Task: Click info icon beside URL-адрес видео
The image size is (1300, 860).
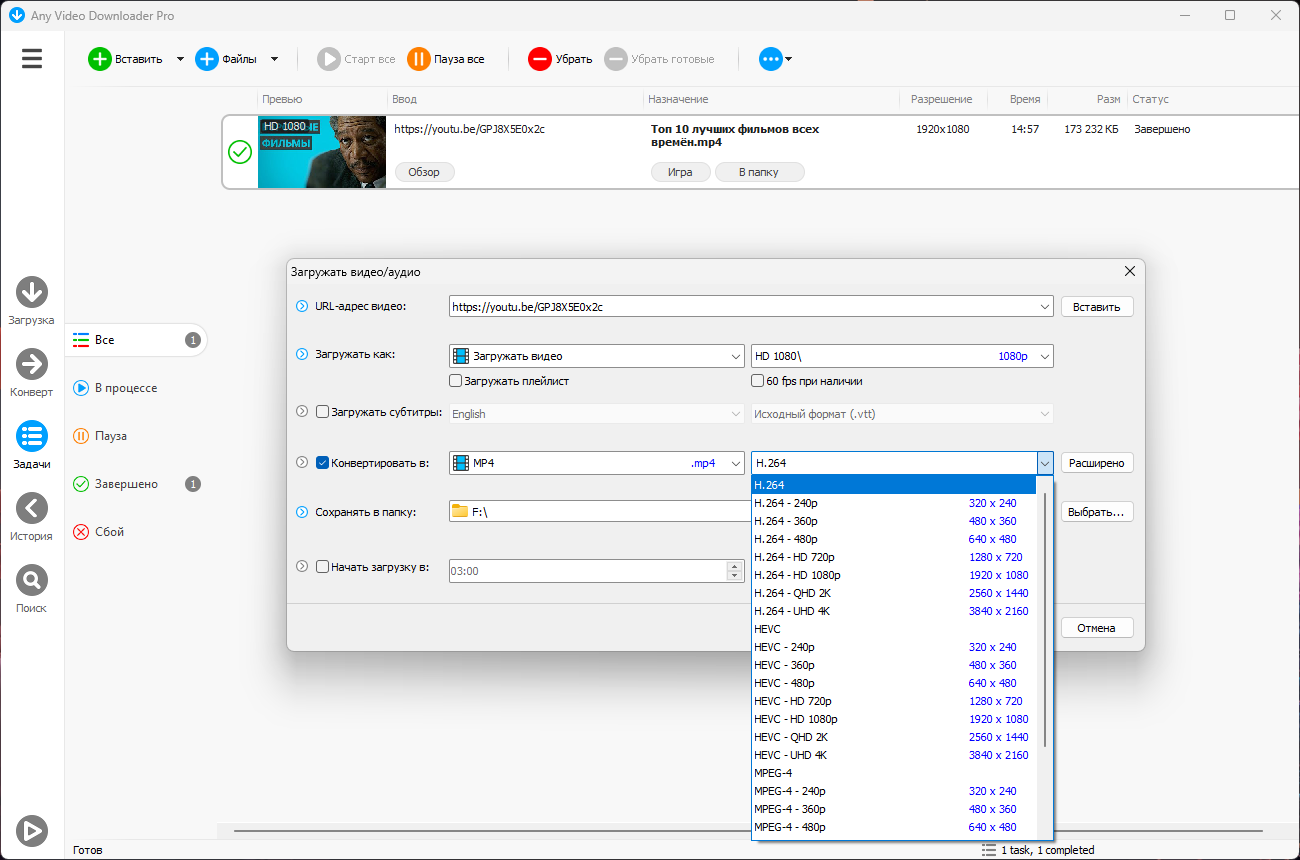Action: click(302, 306)
